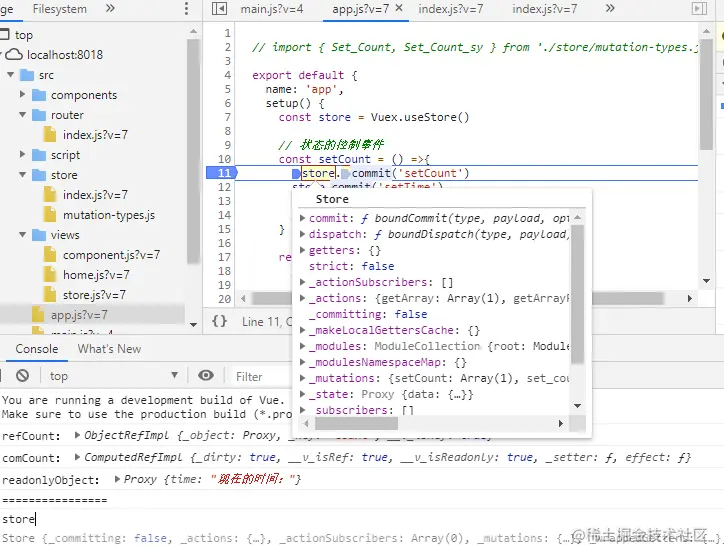
Task: Expand _state Proxy in Store popup
Action: [x=302, y=394]
